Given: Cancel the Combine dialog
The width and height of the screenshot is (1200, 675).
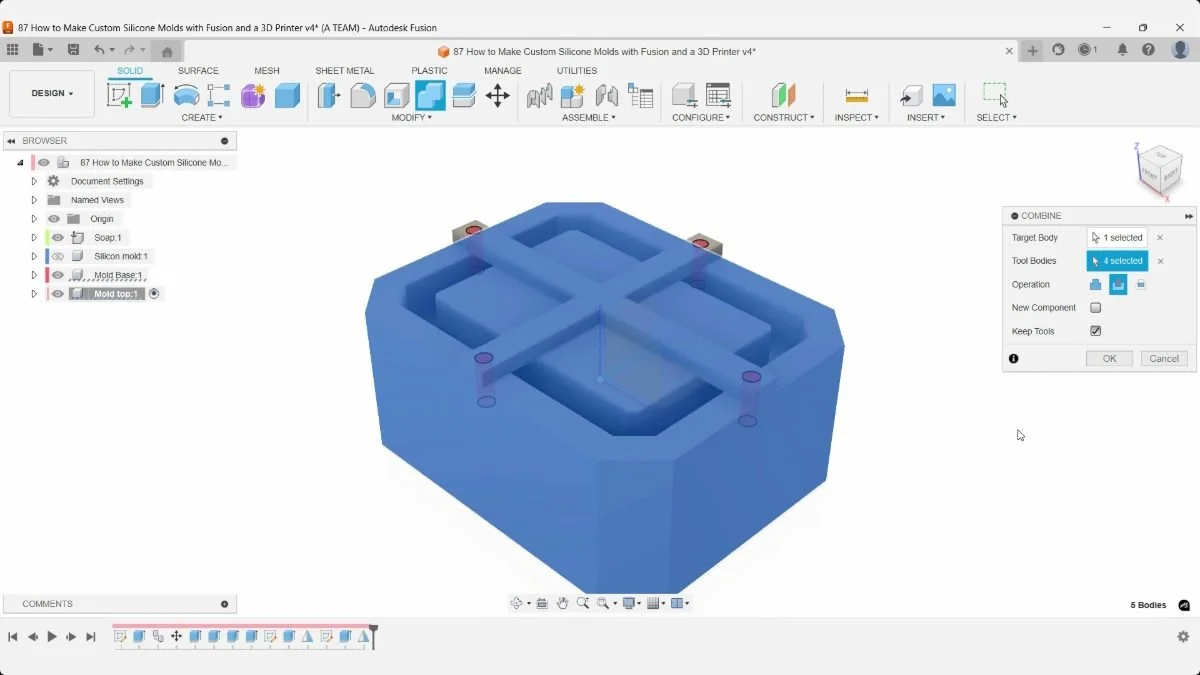Looking at the screenshot, I should (1164, 358).
